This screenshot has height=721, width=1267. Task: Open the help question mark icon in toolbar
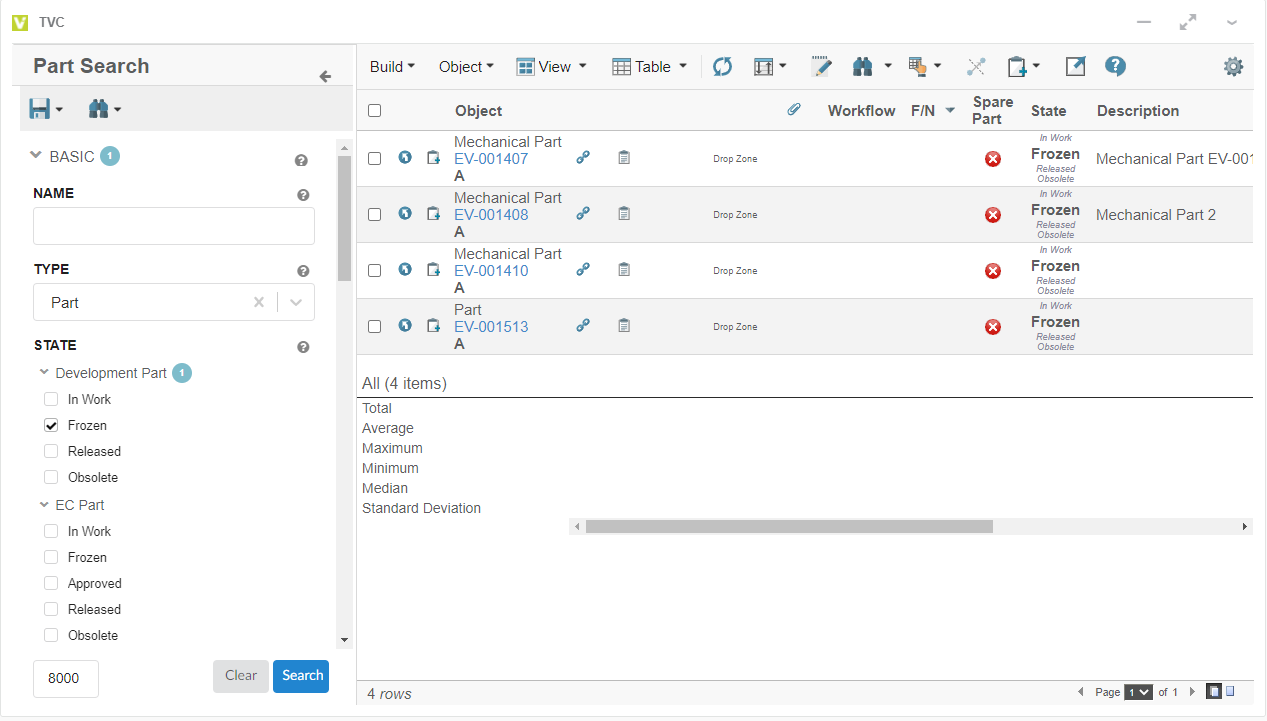pos(1116,67)
